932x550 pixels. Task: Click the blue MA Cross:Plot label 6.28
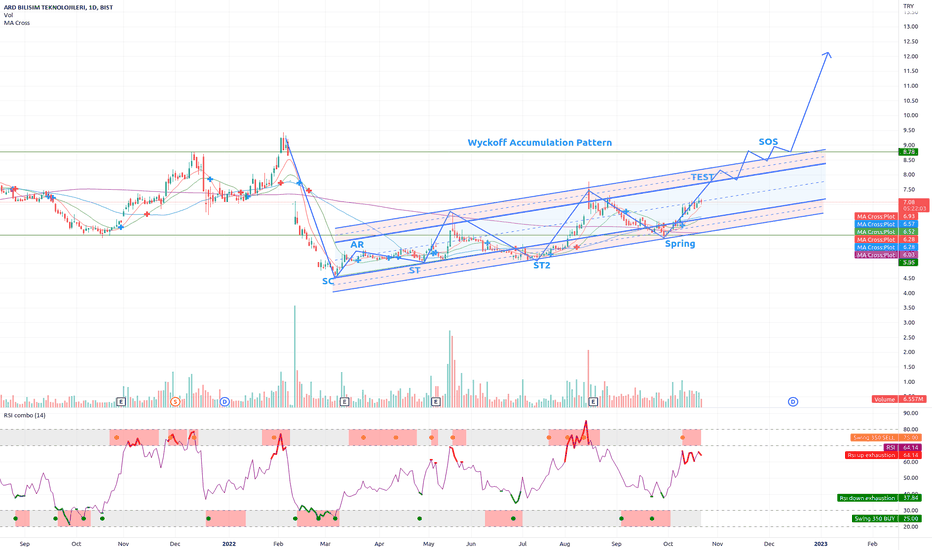tap(886, 247)
